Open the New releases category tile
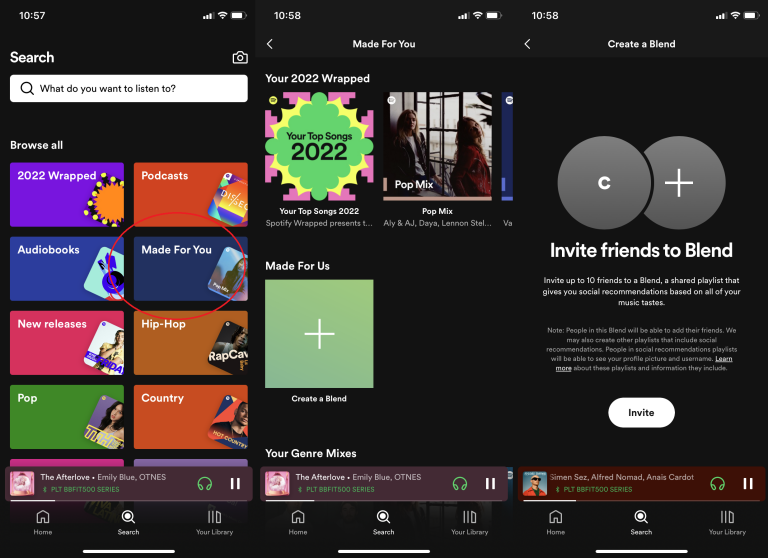This screenshot has width=768, height=558. click(67, 342)
